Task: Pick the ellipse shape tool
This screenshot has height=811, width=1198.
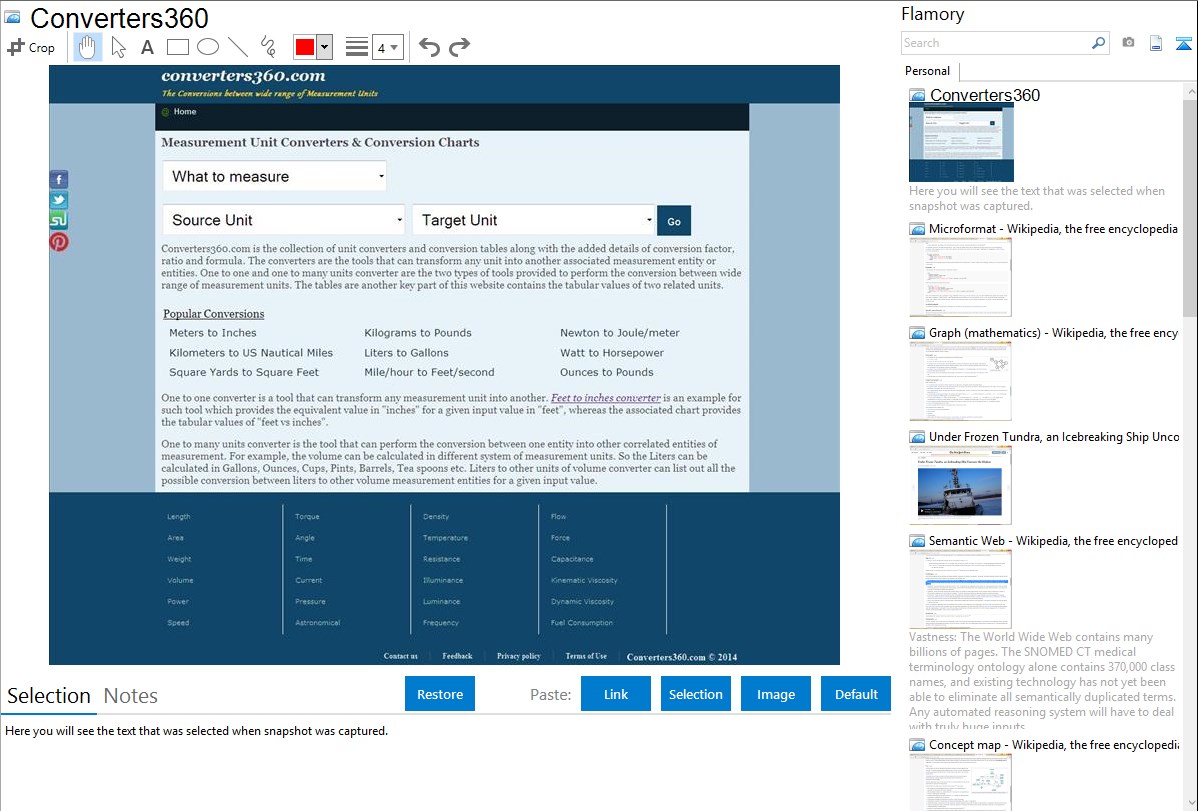Action: click(x=208, y=47)
